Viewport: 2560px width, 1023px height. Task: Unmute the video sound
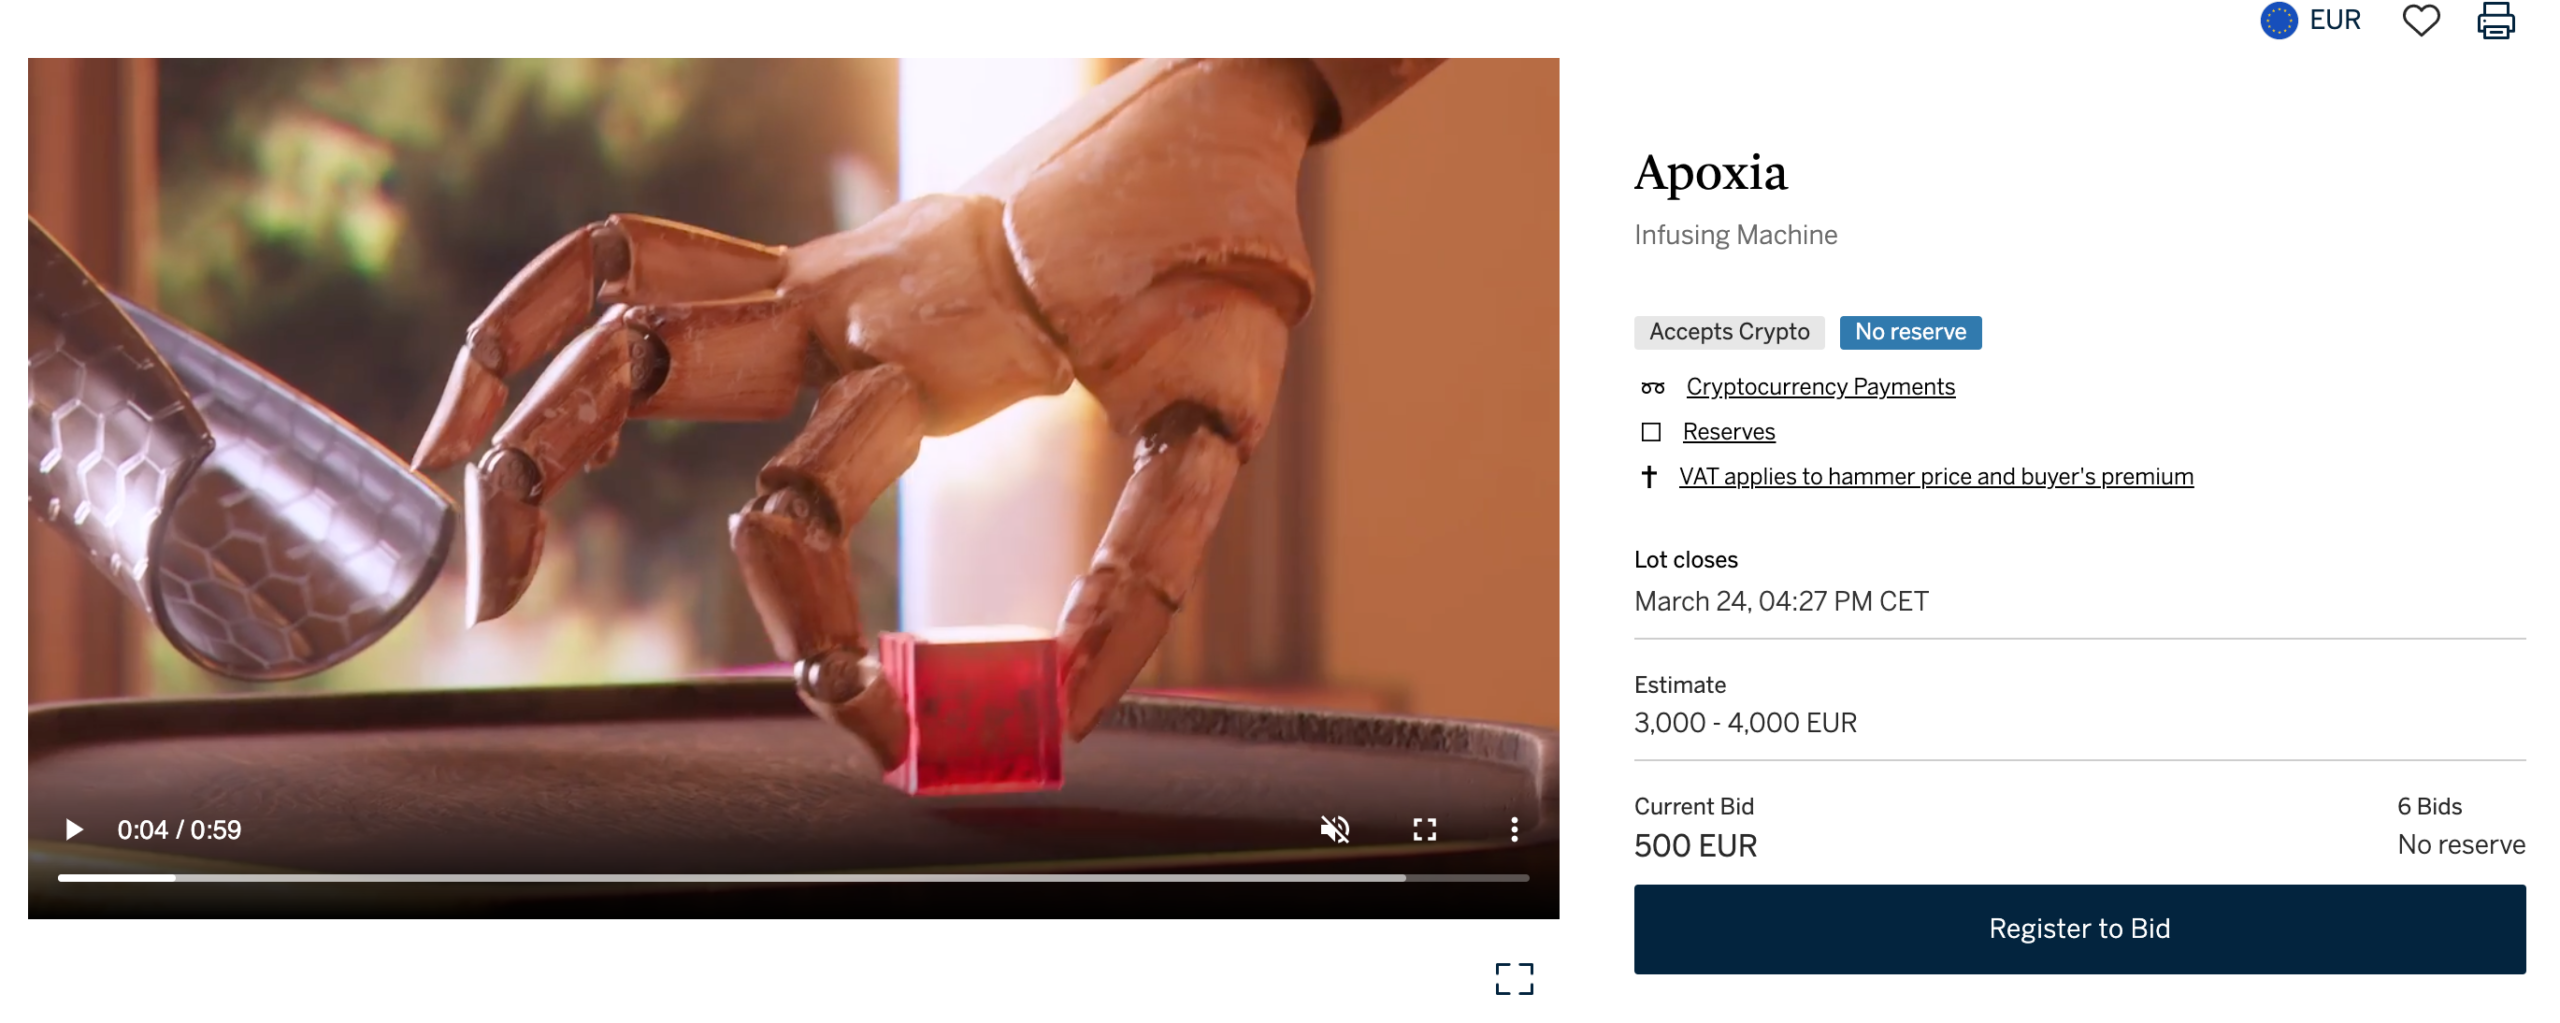pyautogui.click(x=1334, y=829)
